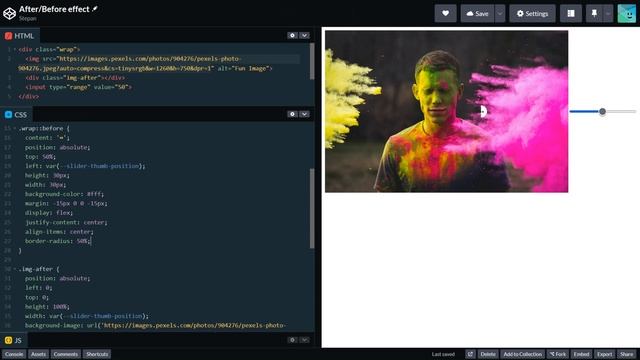Screen dimensions: 640x360
Task: Click the range slider thumb in preview
Action: (x=602, y=111)
